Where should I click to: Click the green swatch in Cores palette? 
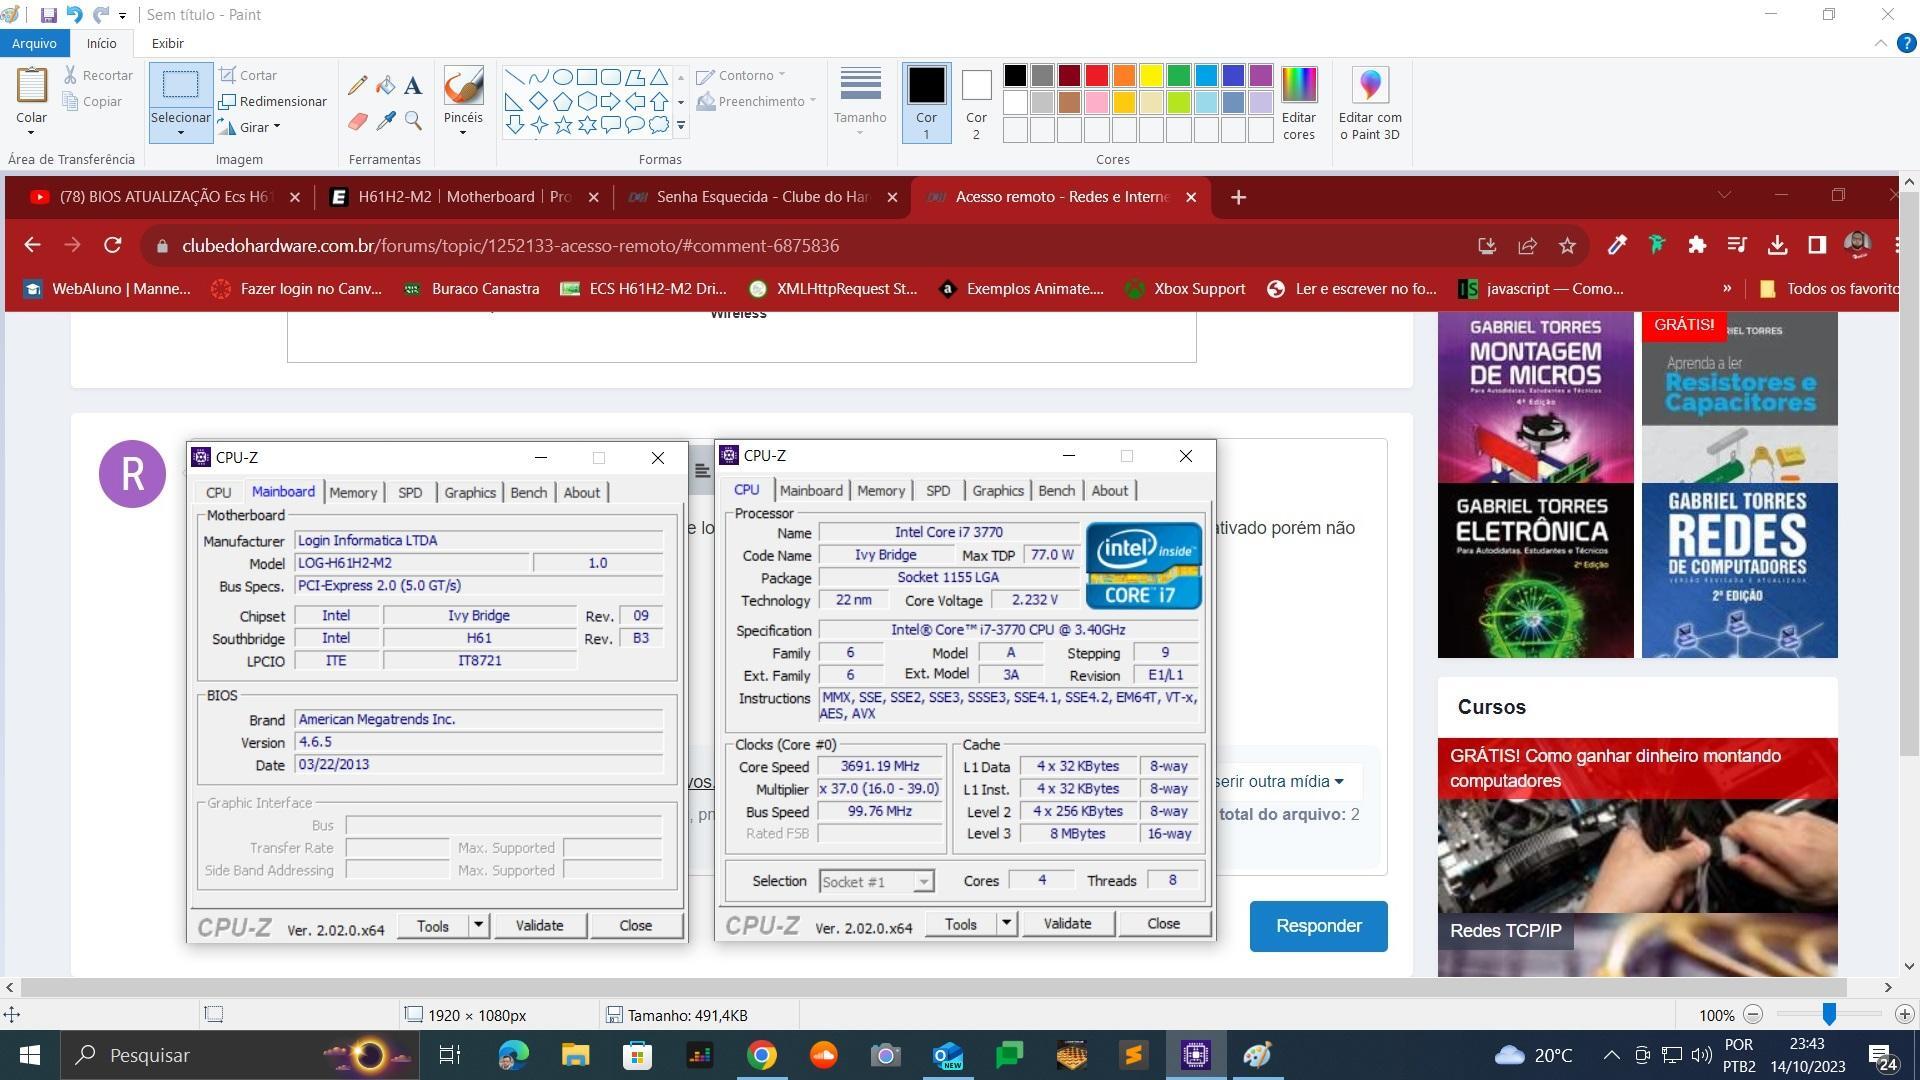(1179, 75)
